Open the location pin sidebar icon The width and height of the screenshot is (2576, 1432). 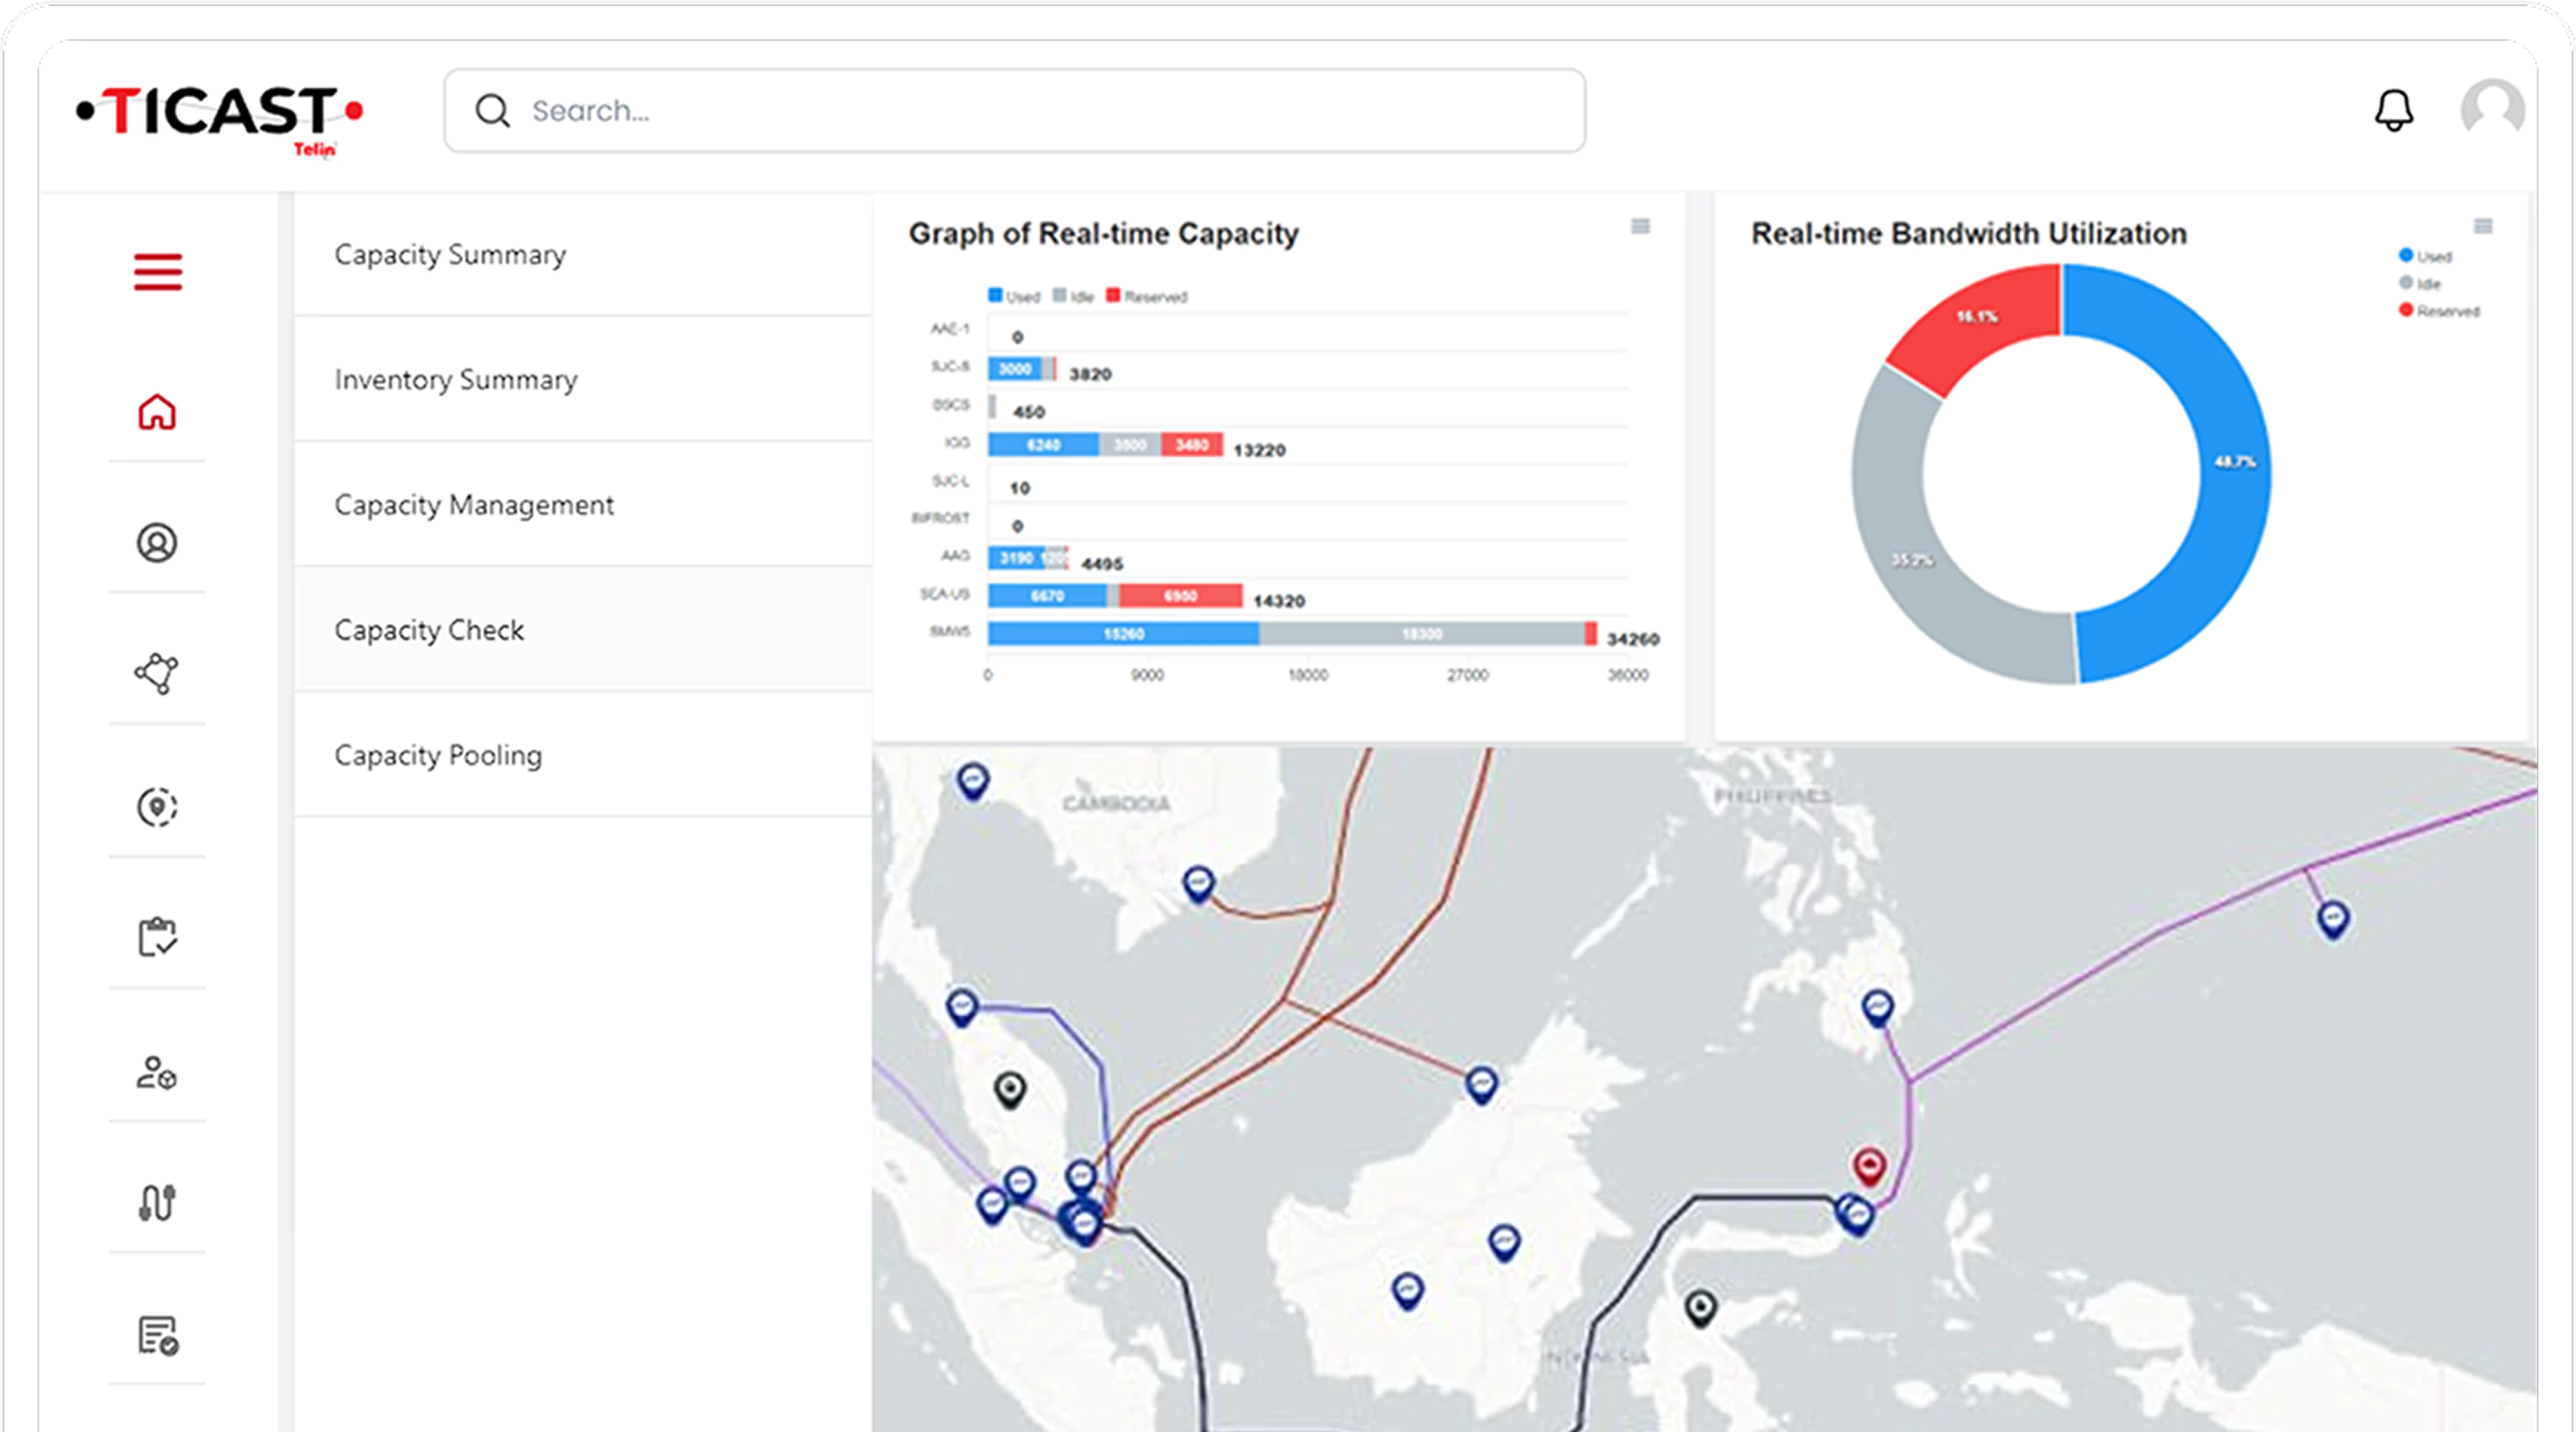point(157,806)
